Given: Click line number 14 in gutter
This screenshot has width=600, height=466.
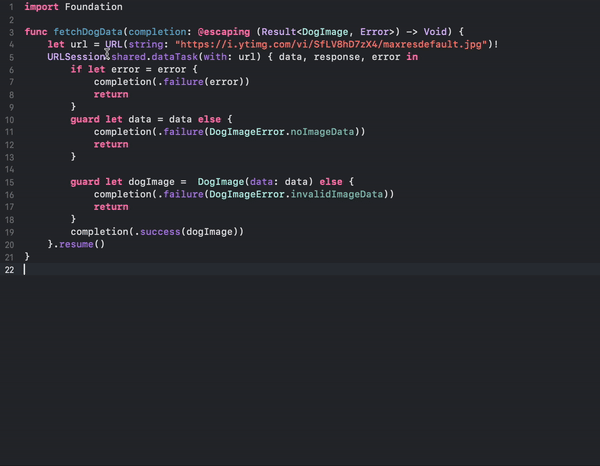Looking at the screenshot, I should pos(10,169).
